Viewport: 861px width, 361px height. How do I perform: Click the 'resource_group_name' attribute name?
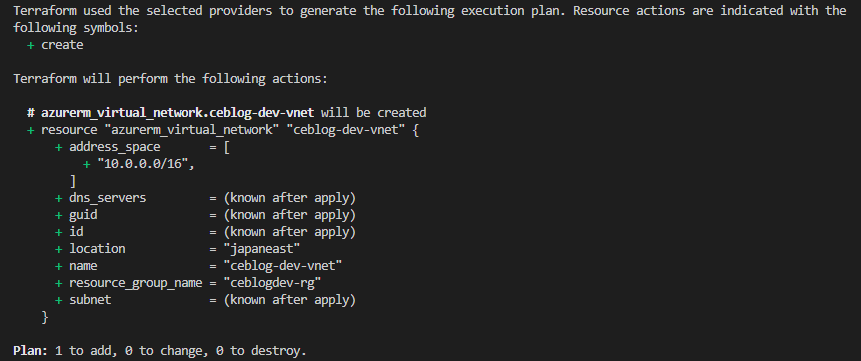pyautogui.click(x=136, y=283)
